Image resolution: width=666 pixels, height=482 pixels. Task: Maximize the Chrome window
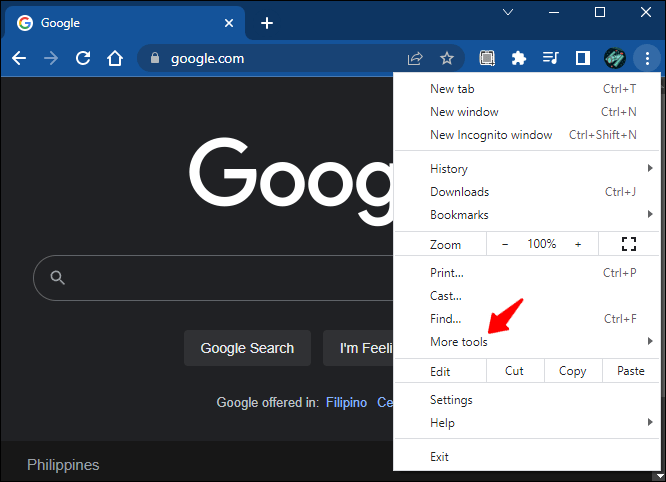600,12
